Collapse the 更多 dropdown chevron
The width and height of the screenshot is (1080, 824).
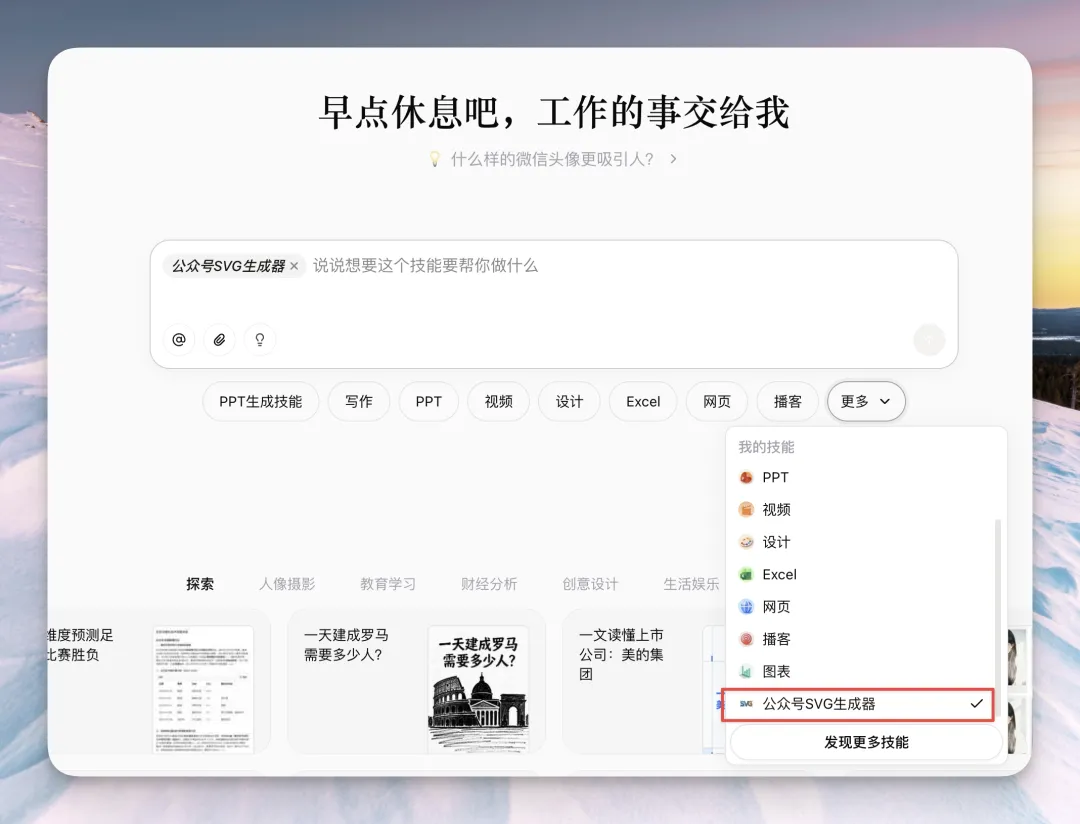pyautogui.click(x=884, y=401)
